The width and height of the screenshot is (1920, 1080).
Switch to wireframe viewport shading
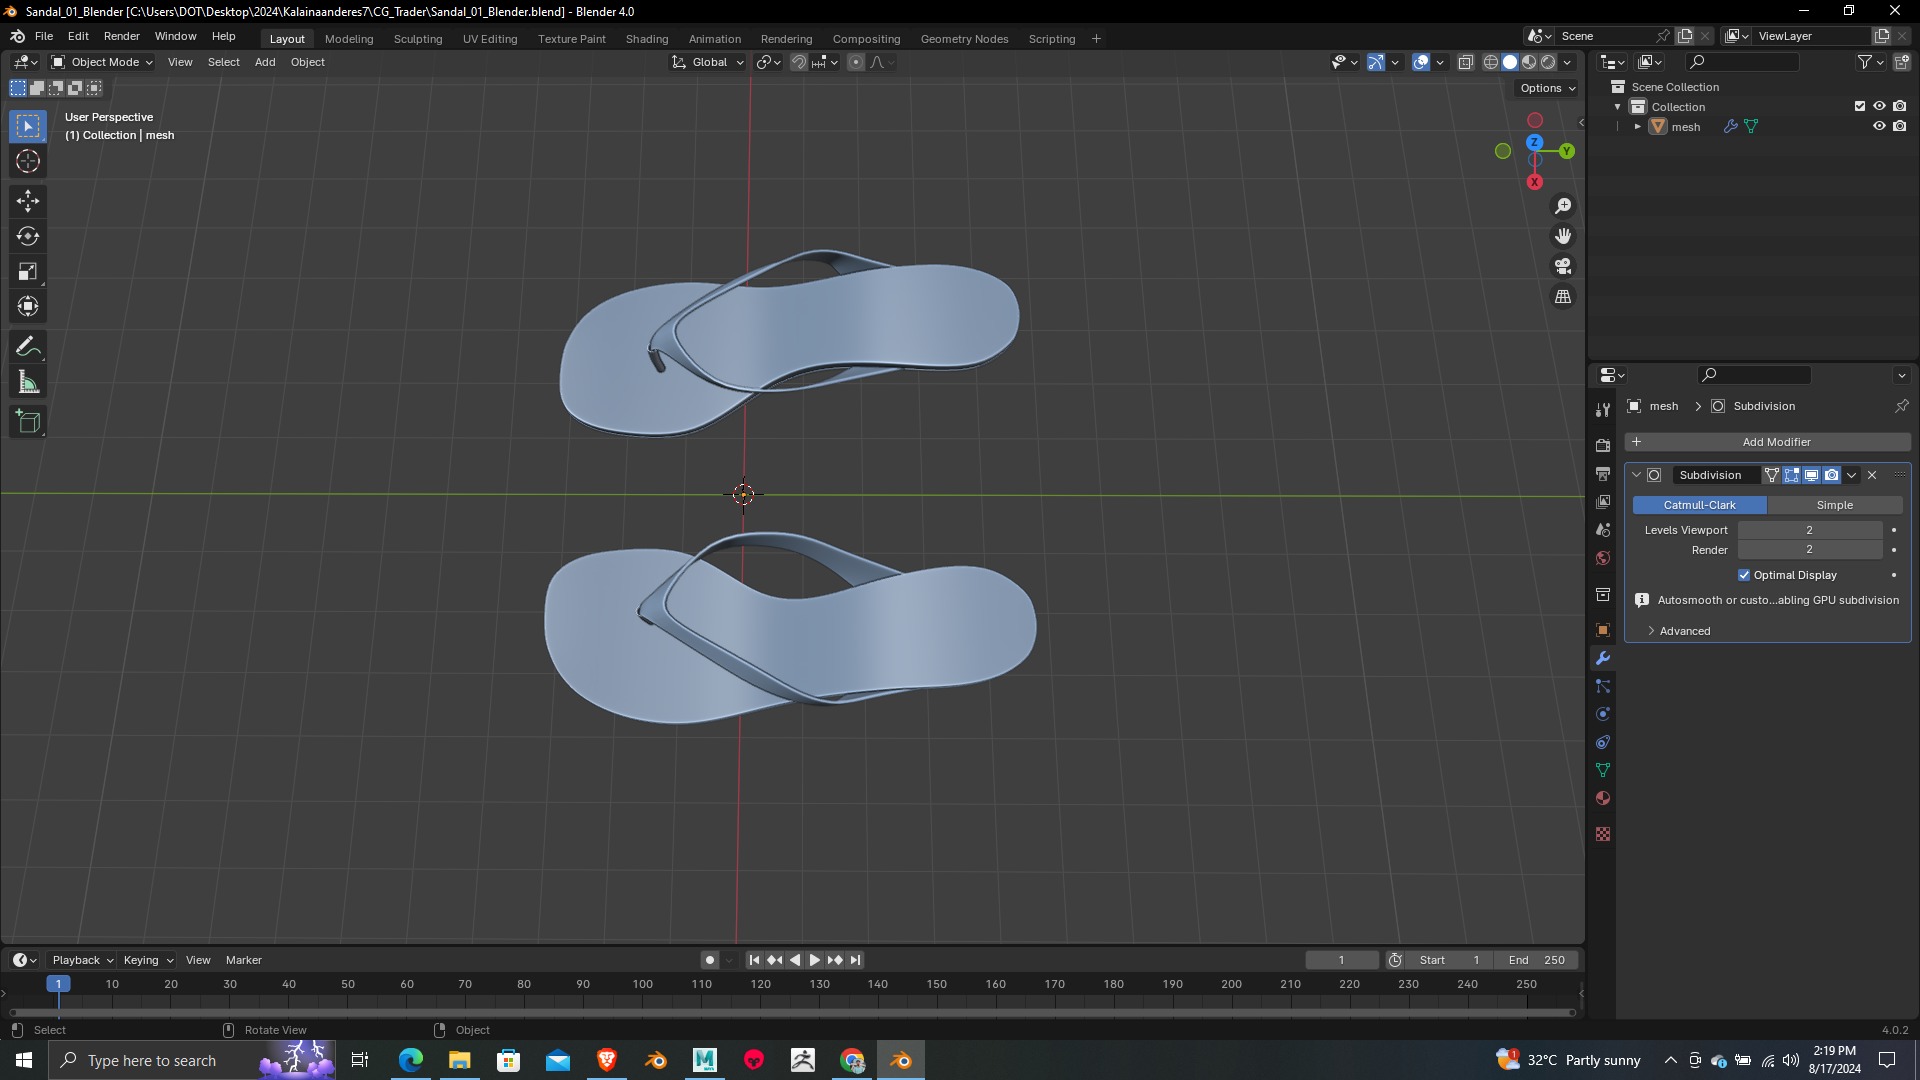point(1490,62)
